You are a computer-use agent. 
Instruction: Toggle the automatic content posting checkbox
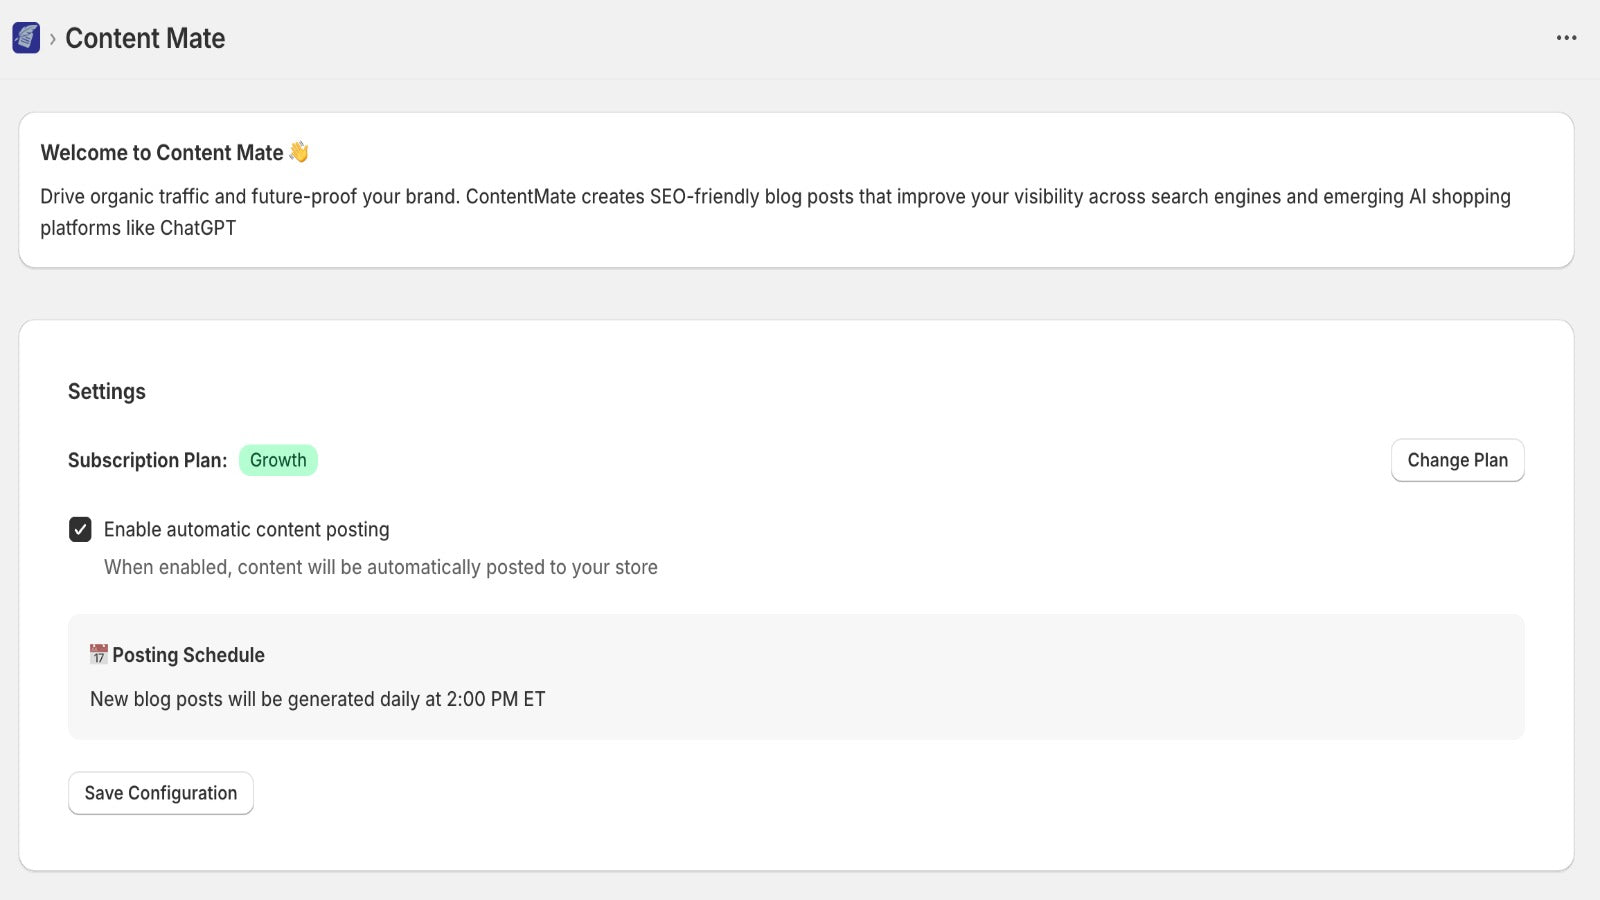pyautogui.click(x=80, y=529)
